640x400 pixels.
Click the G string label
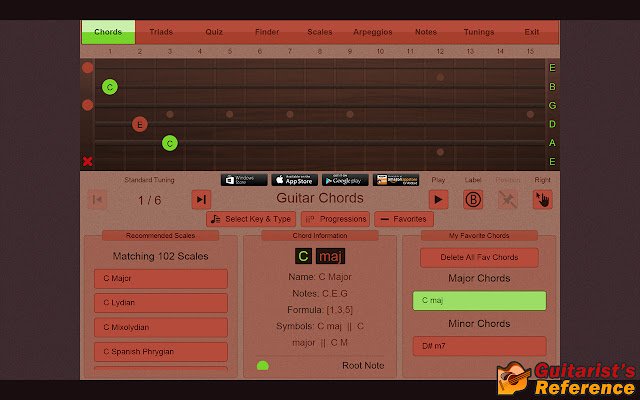tap(552, 105)
